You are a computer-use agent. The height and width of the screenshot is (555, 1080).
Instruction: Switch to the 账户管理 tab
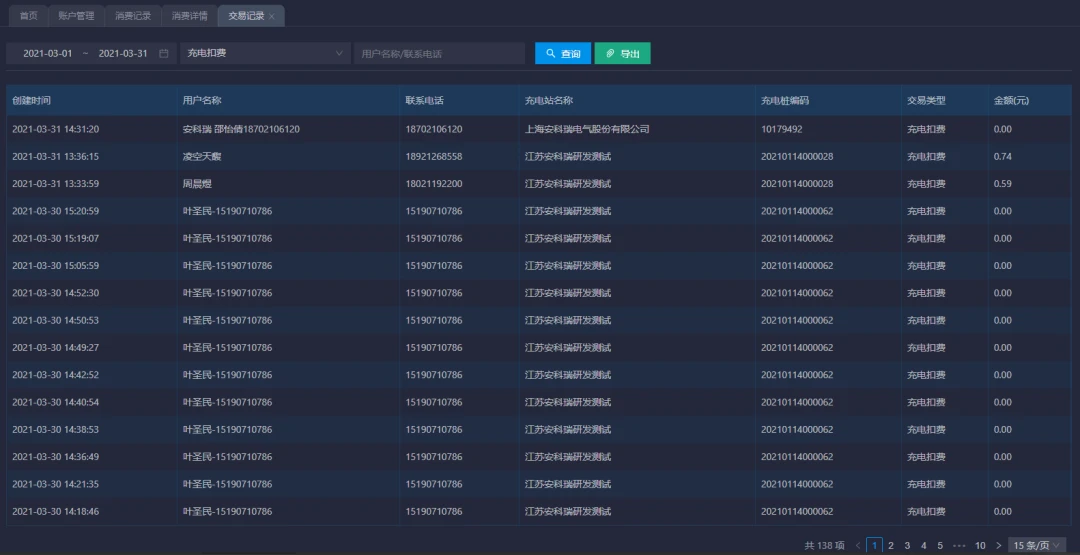pos(76,16)
